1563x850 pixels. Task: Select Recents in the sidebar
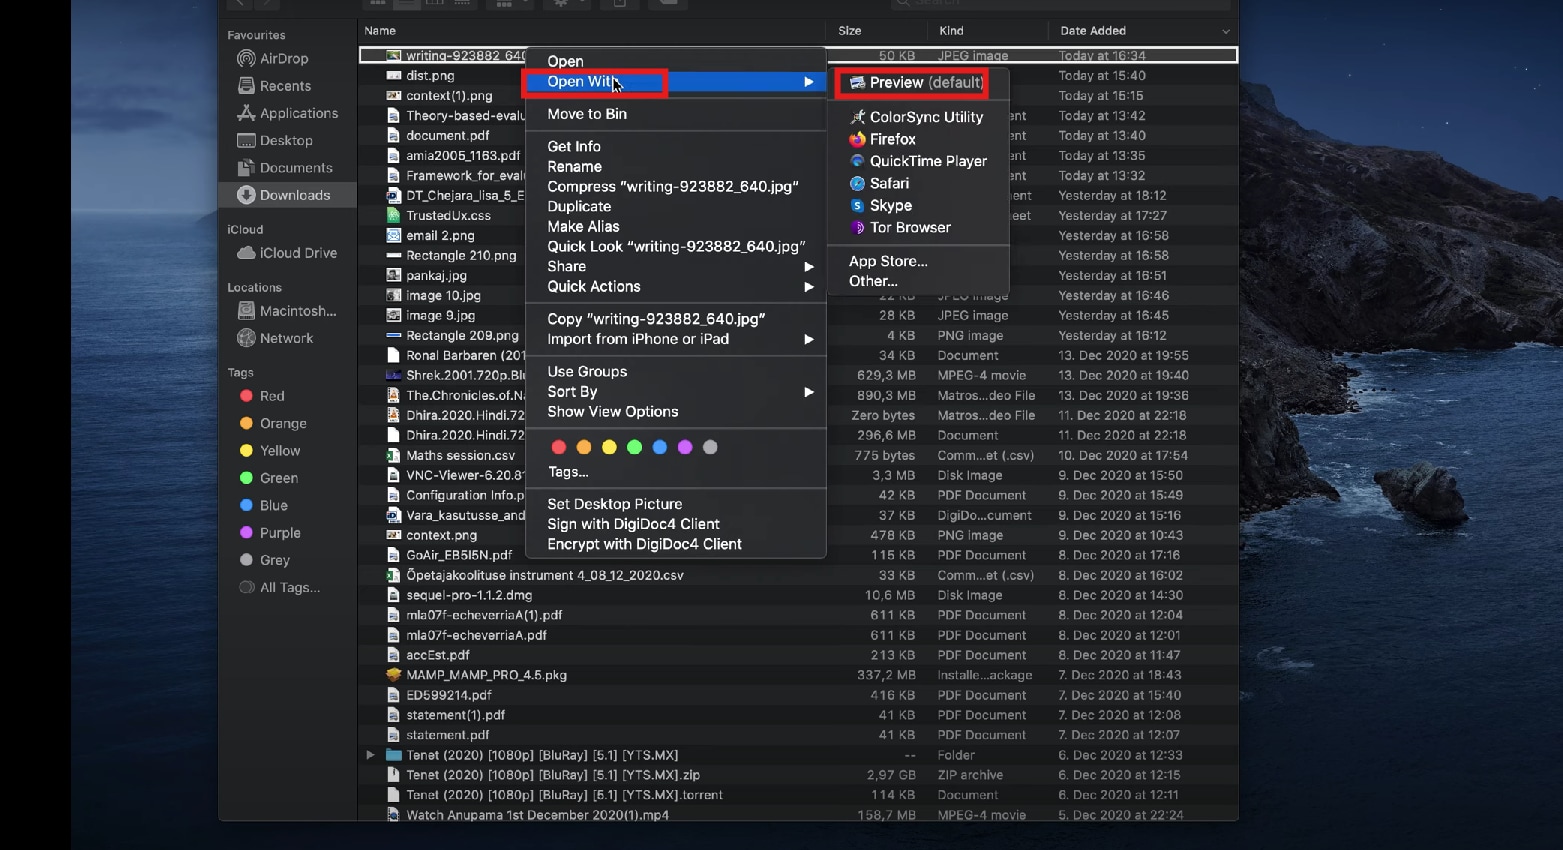point(274,86)
